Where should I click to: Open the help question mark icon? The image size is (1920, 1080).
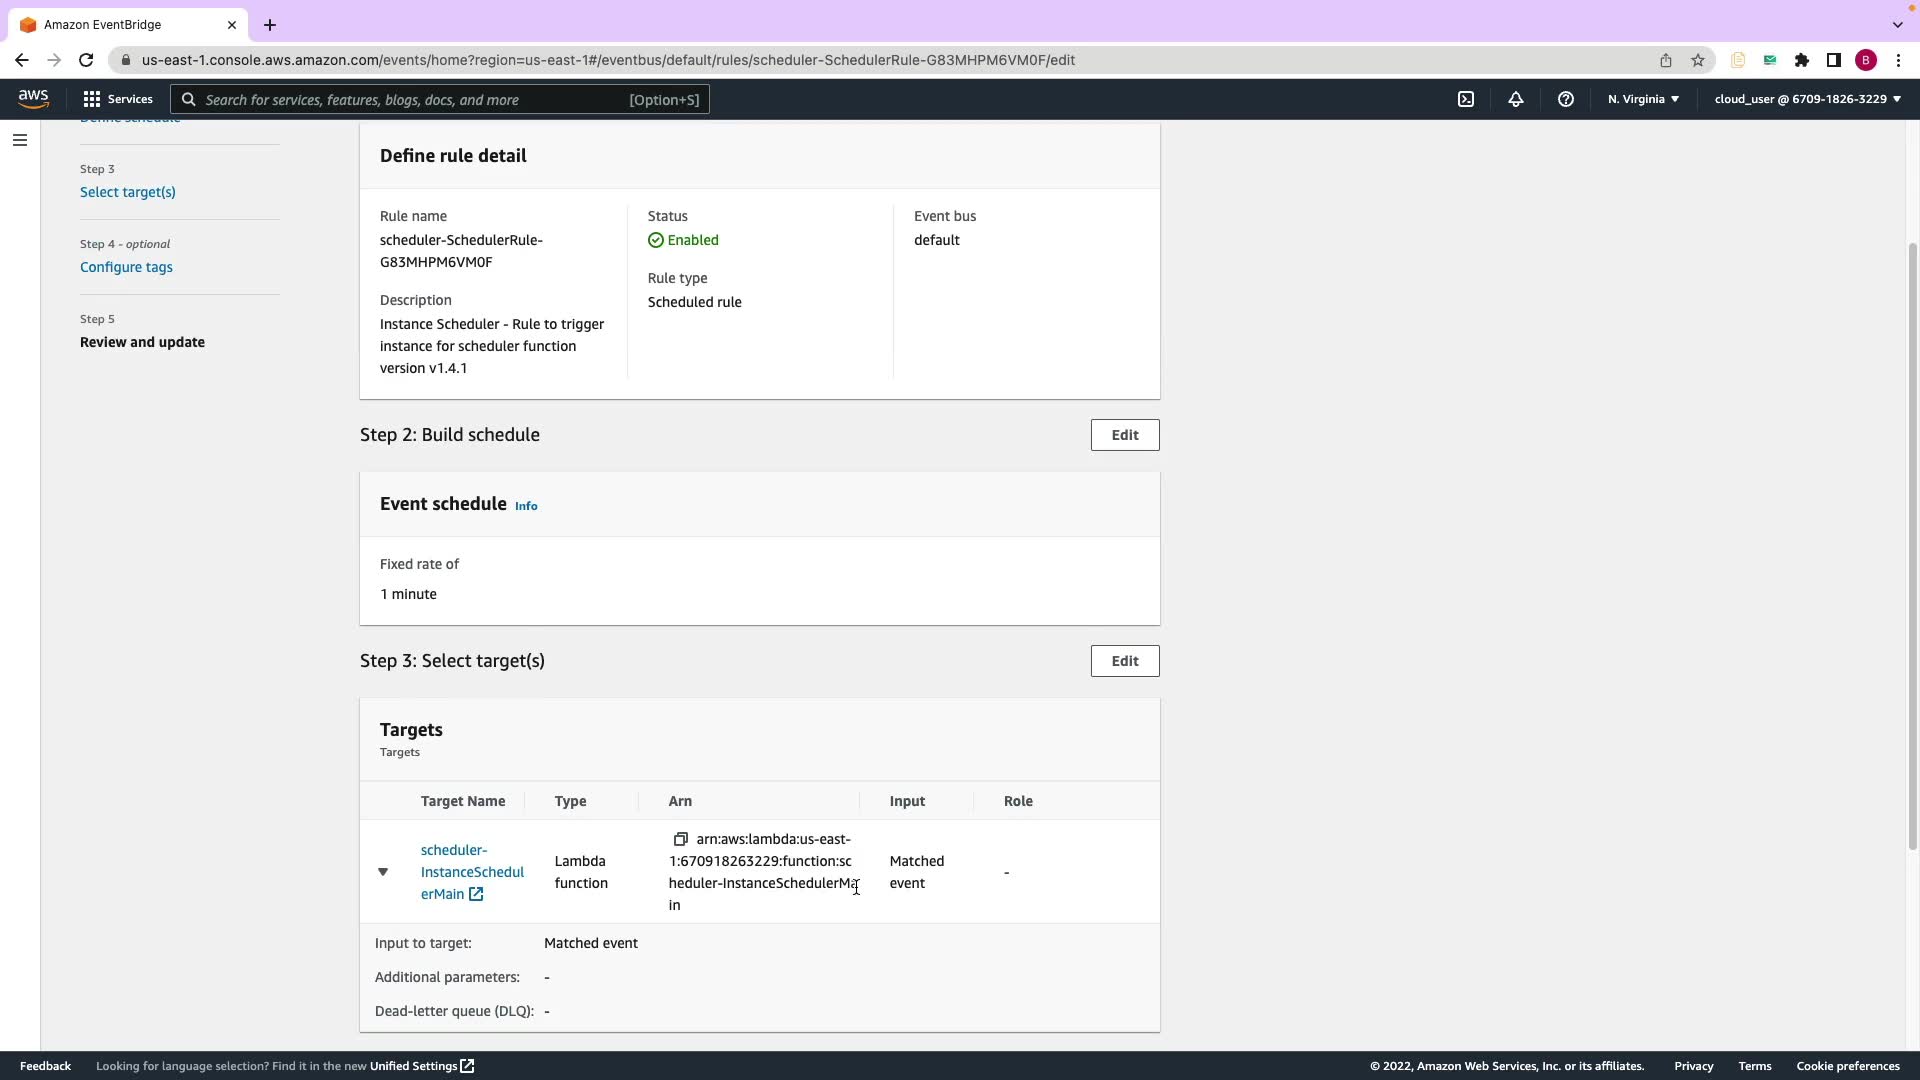point(1566,99)
